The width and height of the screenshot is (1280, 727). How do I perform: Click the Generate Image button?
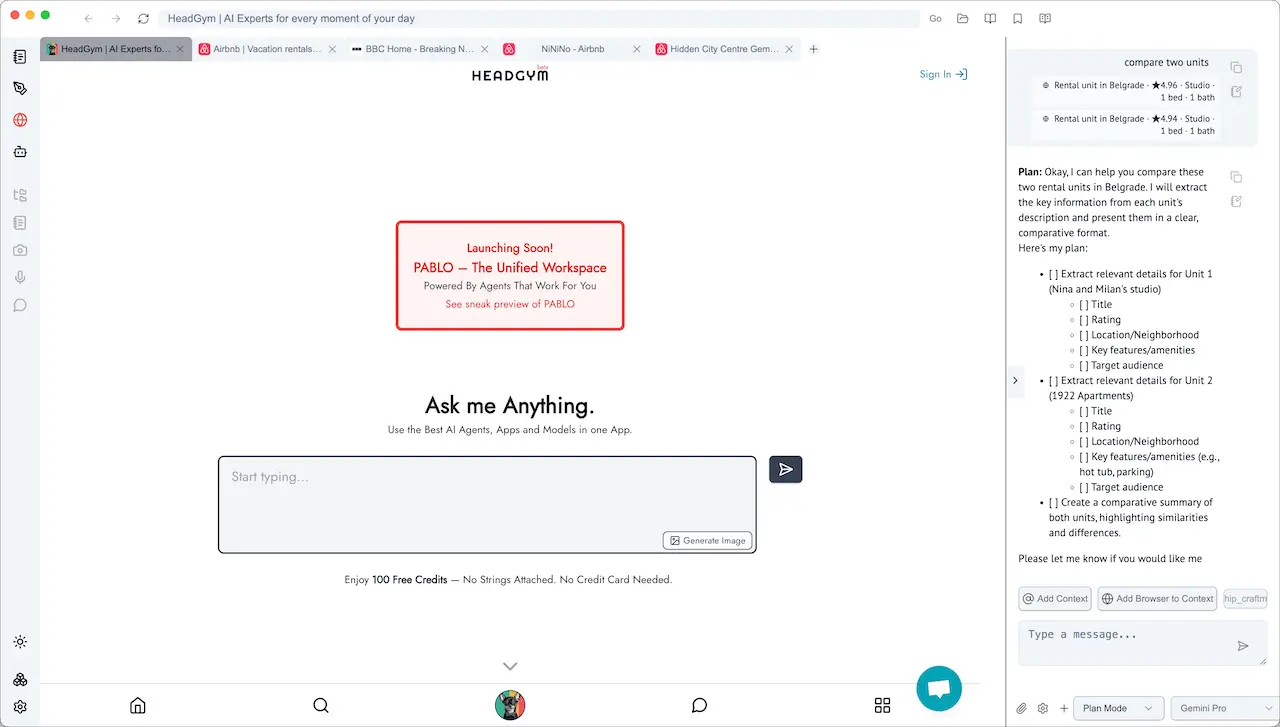click(708, 540)
